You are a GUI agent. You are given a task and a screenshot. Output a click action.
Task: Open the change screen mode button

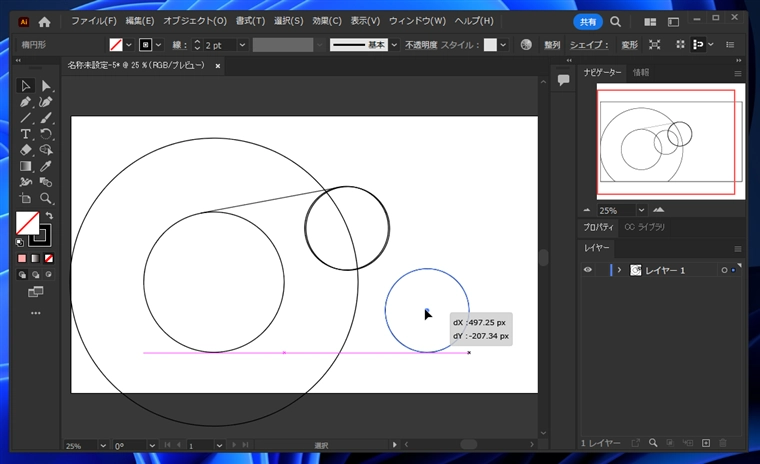click(35, 291)
